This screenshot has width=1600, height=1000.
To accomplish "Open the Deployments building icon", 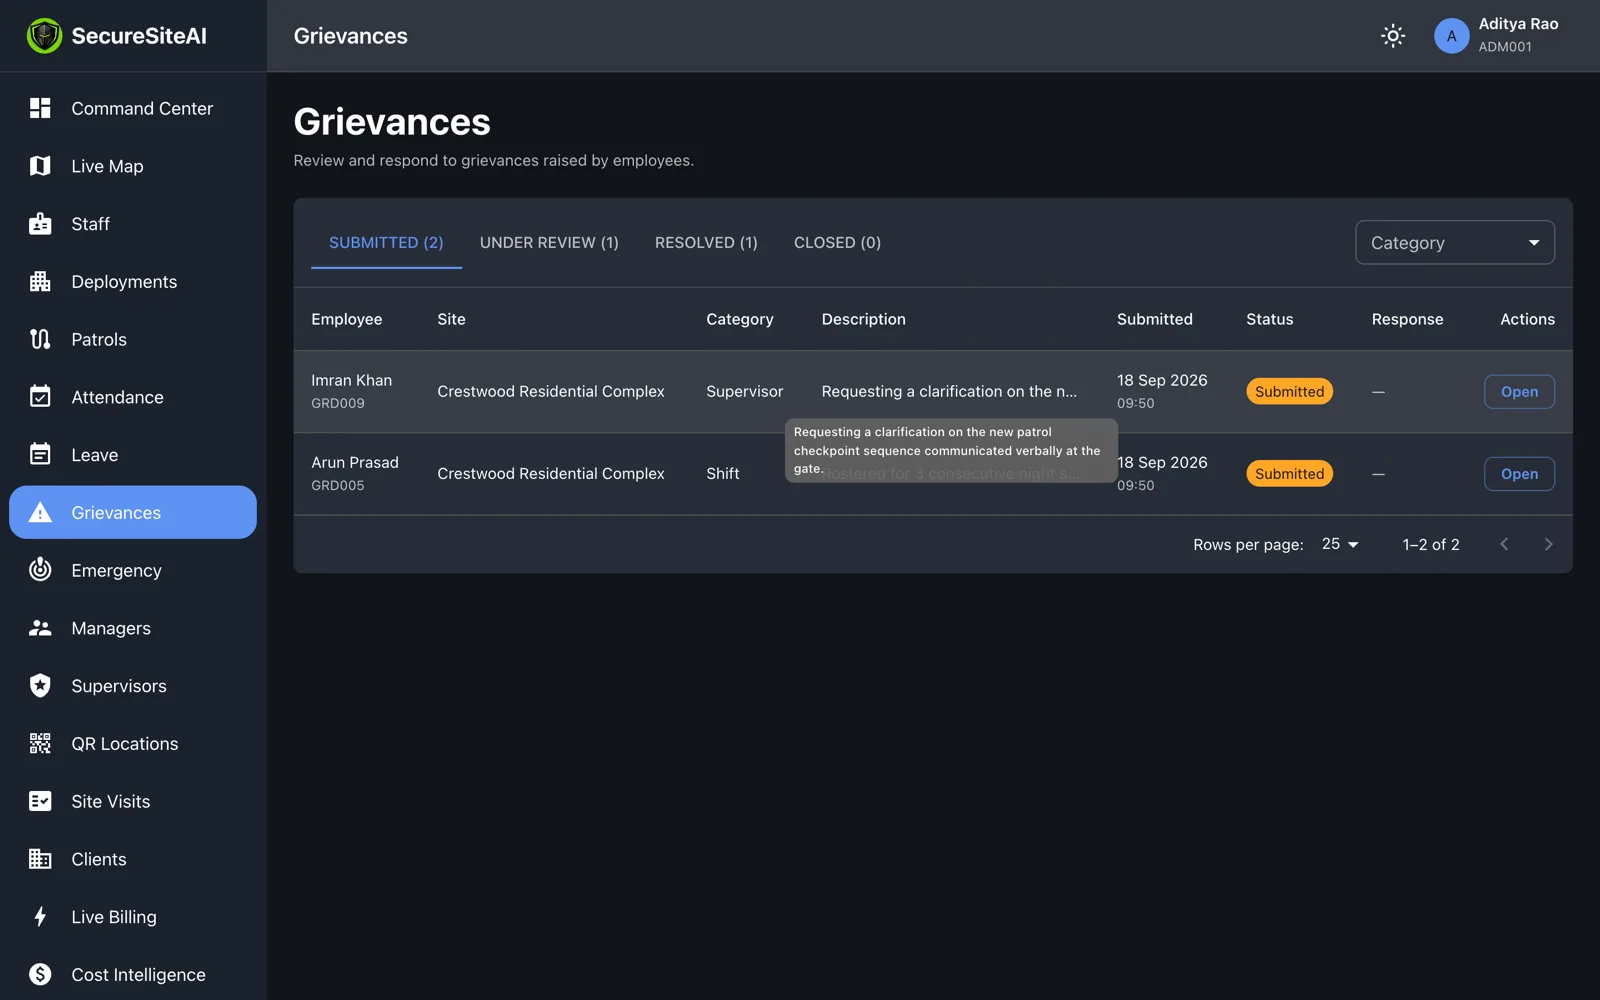I will pyautogui.click(x=40, y=282).
